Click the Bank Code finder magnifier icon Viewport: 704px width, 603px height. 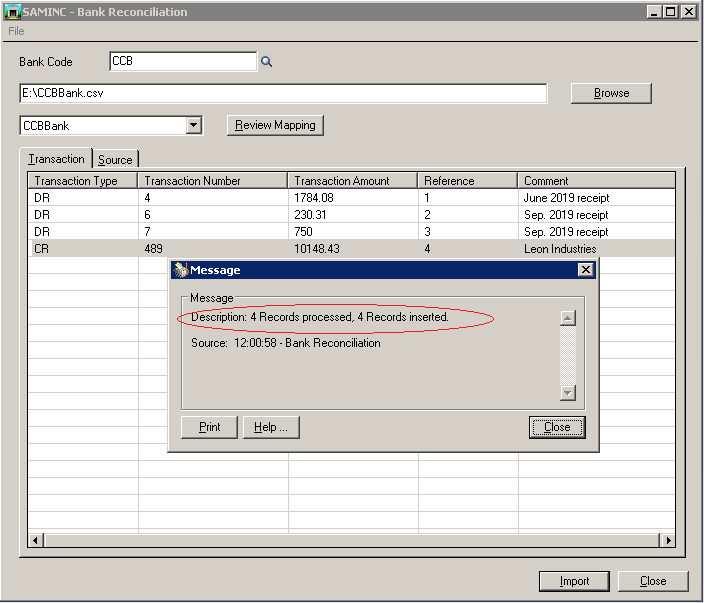pyautogui.click(x=266, y=62)
